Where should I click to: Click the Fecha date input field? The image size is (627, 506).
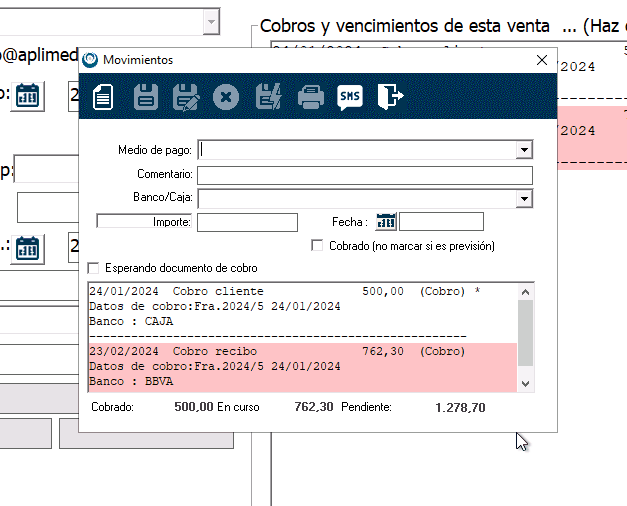441,222
